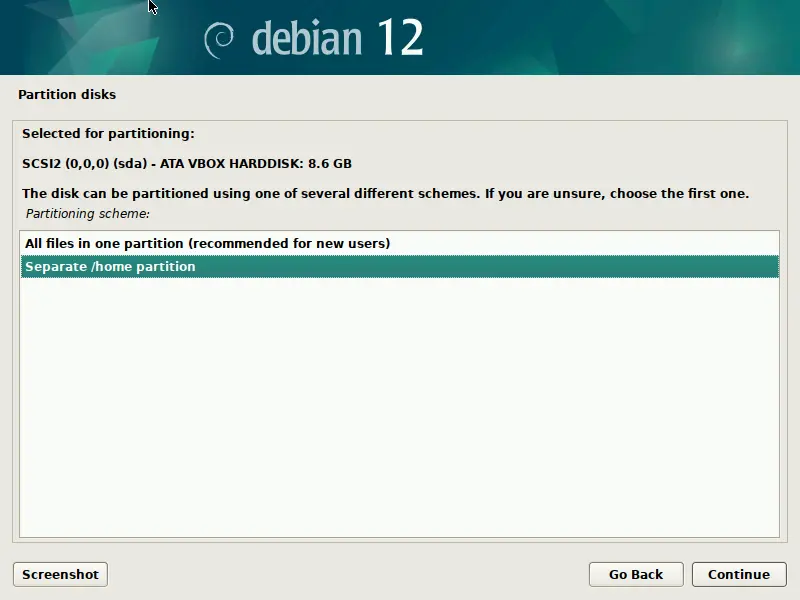
Task: Click empty space in the scheme list
Action: coord(400,420)
